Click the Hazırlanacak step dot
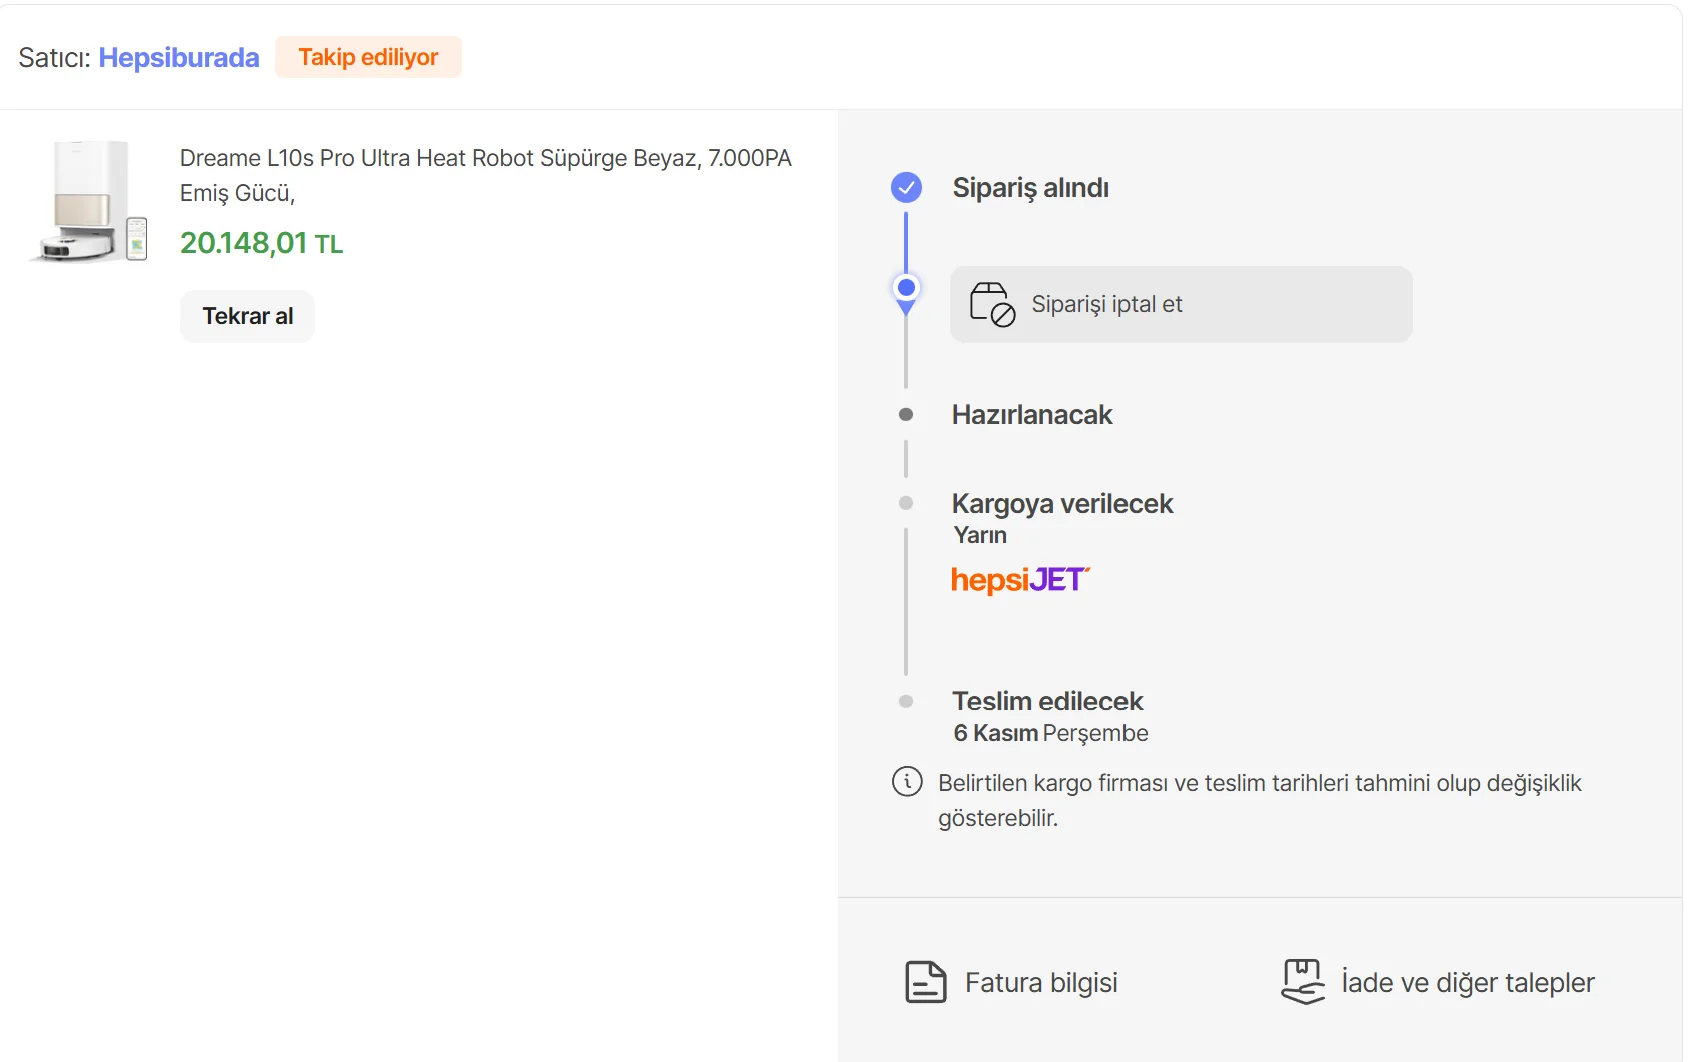Image resolution: width=1688 pixels, height=1062 pixels. click(x=906, y=414)
